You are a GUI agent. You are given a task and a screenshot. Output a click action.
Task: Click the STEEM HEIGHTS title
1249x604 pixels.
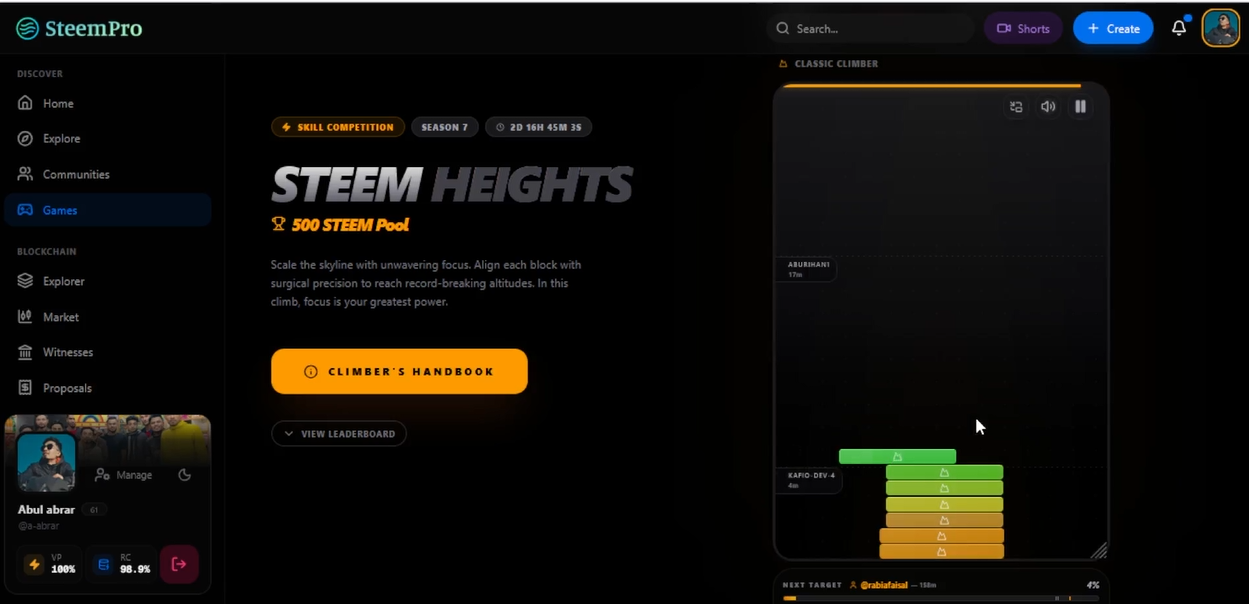452,185
